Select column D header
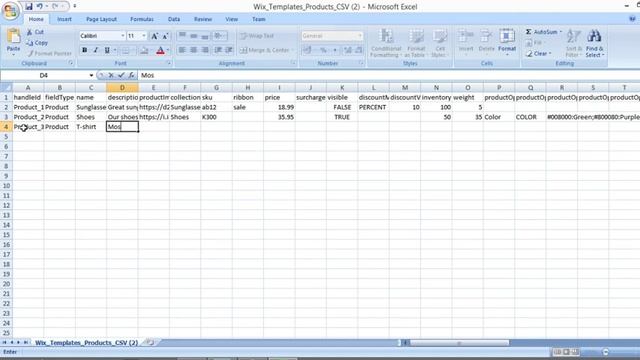 [x=122, y=87]
